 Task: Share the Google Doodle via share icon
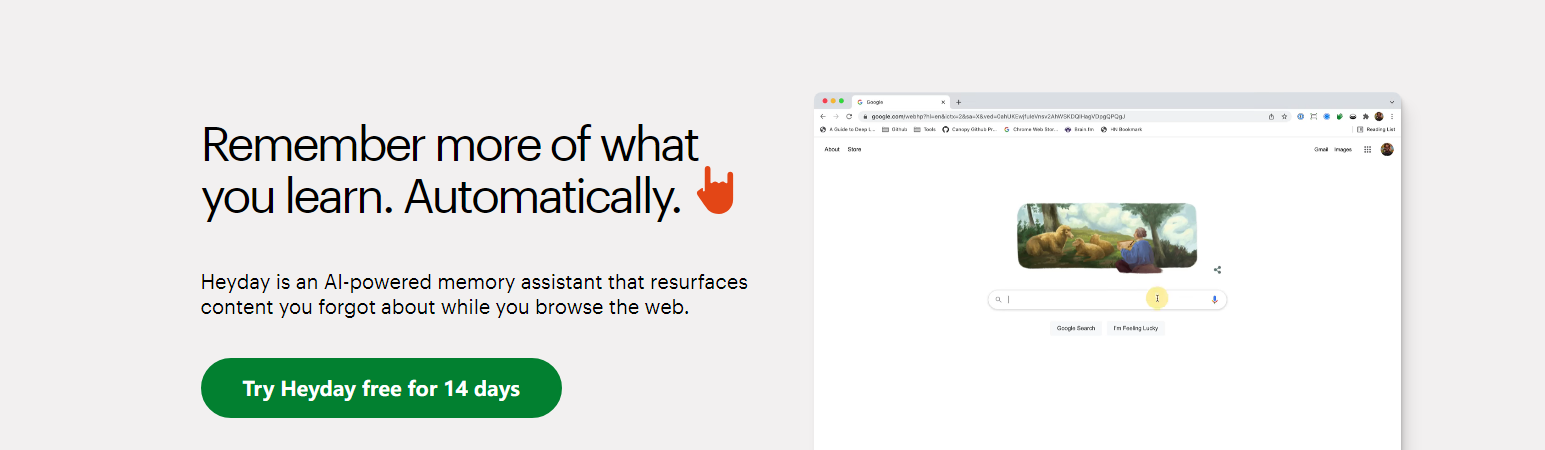pyautogui.click(x=1217, y=269)
